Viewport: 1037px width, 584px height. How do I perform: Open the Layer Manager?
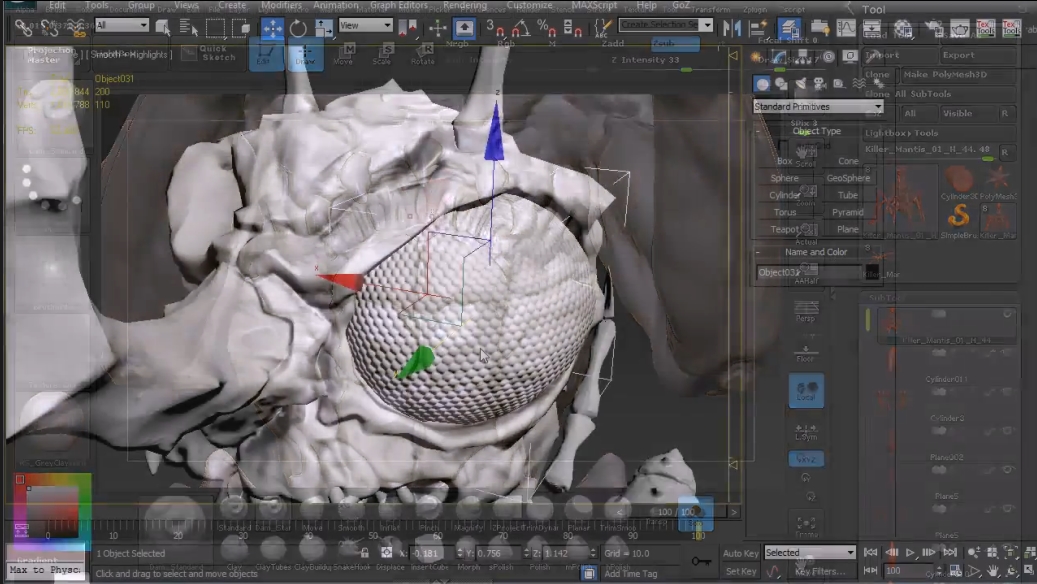coord(788,27)
